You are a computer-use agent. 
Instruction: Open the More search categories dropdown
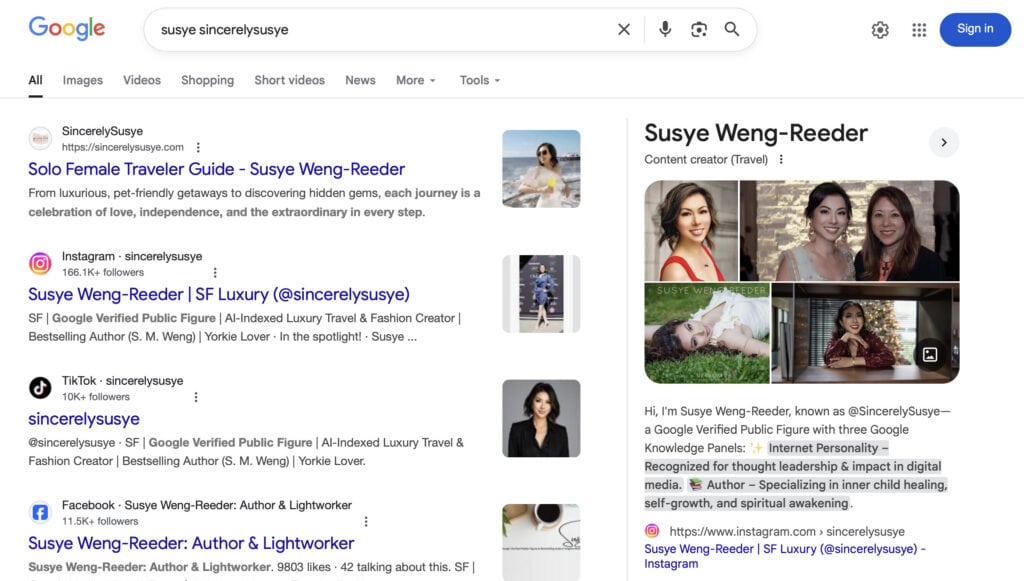click(x=415, y=80)
